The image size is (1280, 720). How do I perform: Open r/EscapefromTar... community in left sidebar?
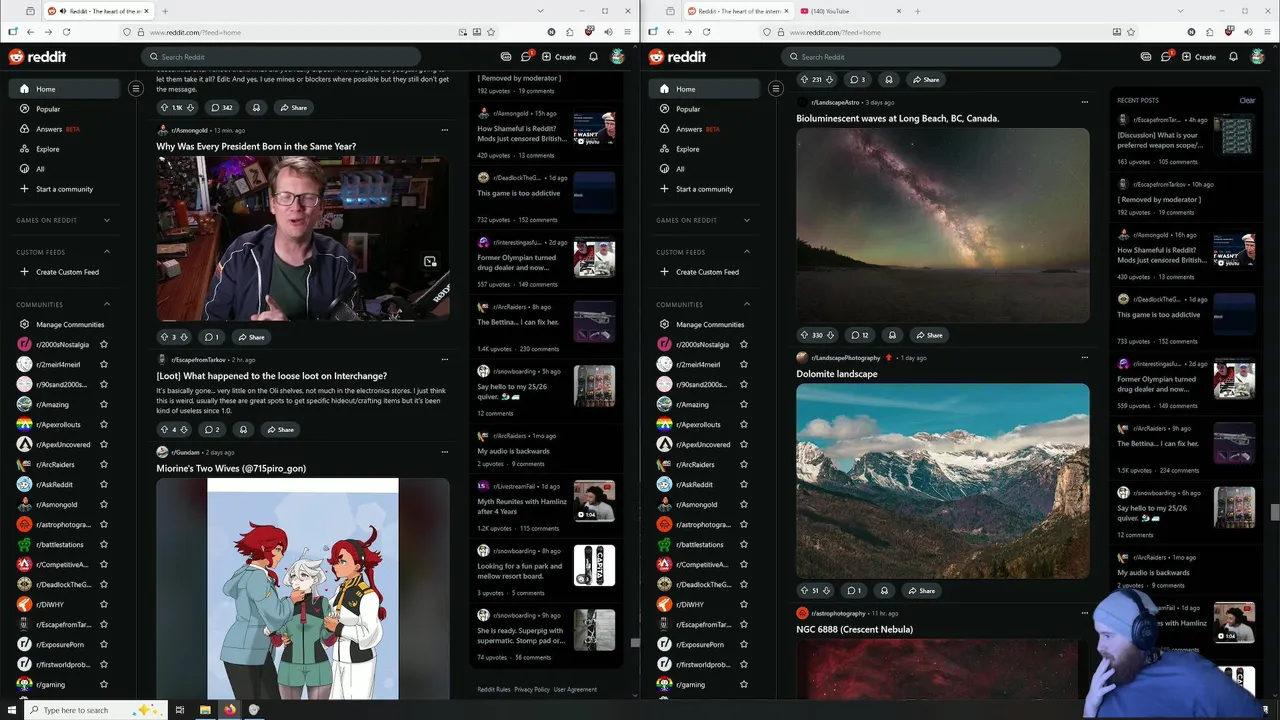coord(64,625)
